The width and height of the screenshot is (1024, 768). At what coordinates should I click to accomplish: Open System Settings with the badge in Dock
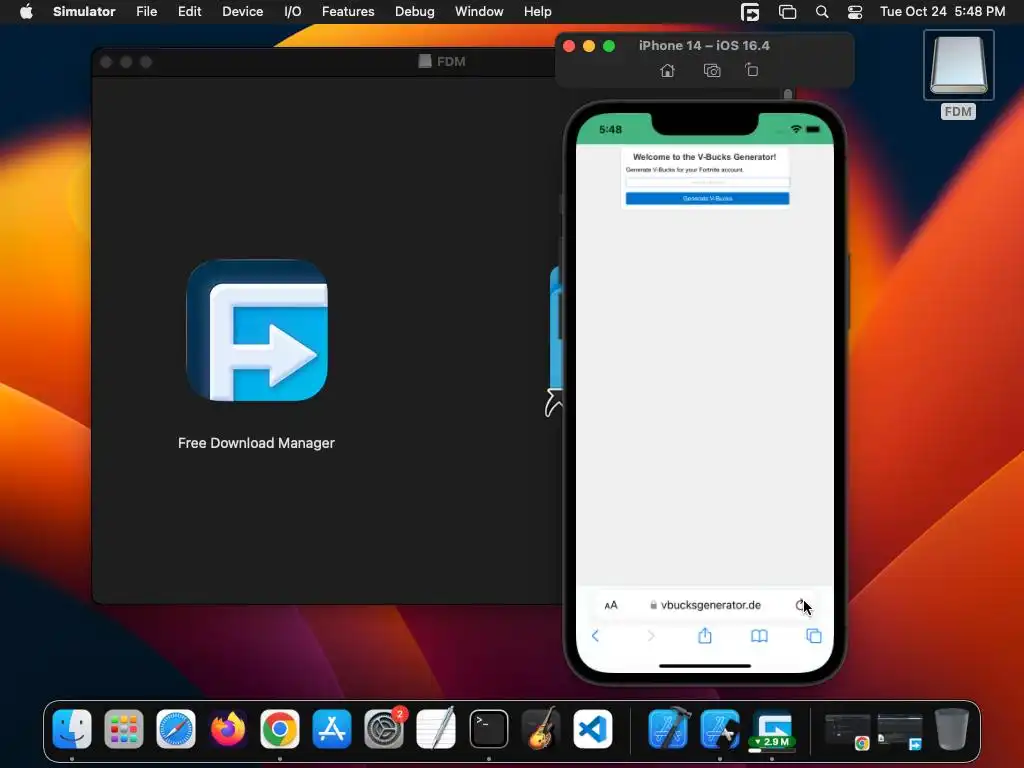point(384,729)
